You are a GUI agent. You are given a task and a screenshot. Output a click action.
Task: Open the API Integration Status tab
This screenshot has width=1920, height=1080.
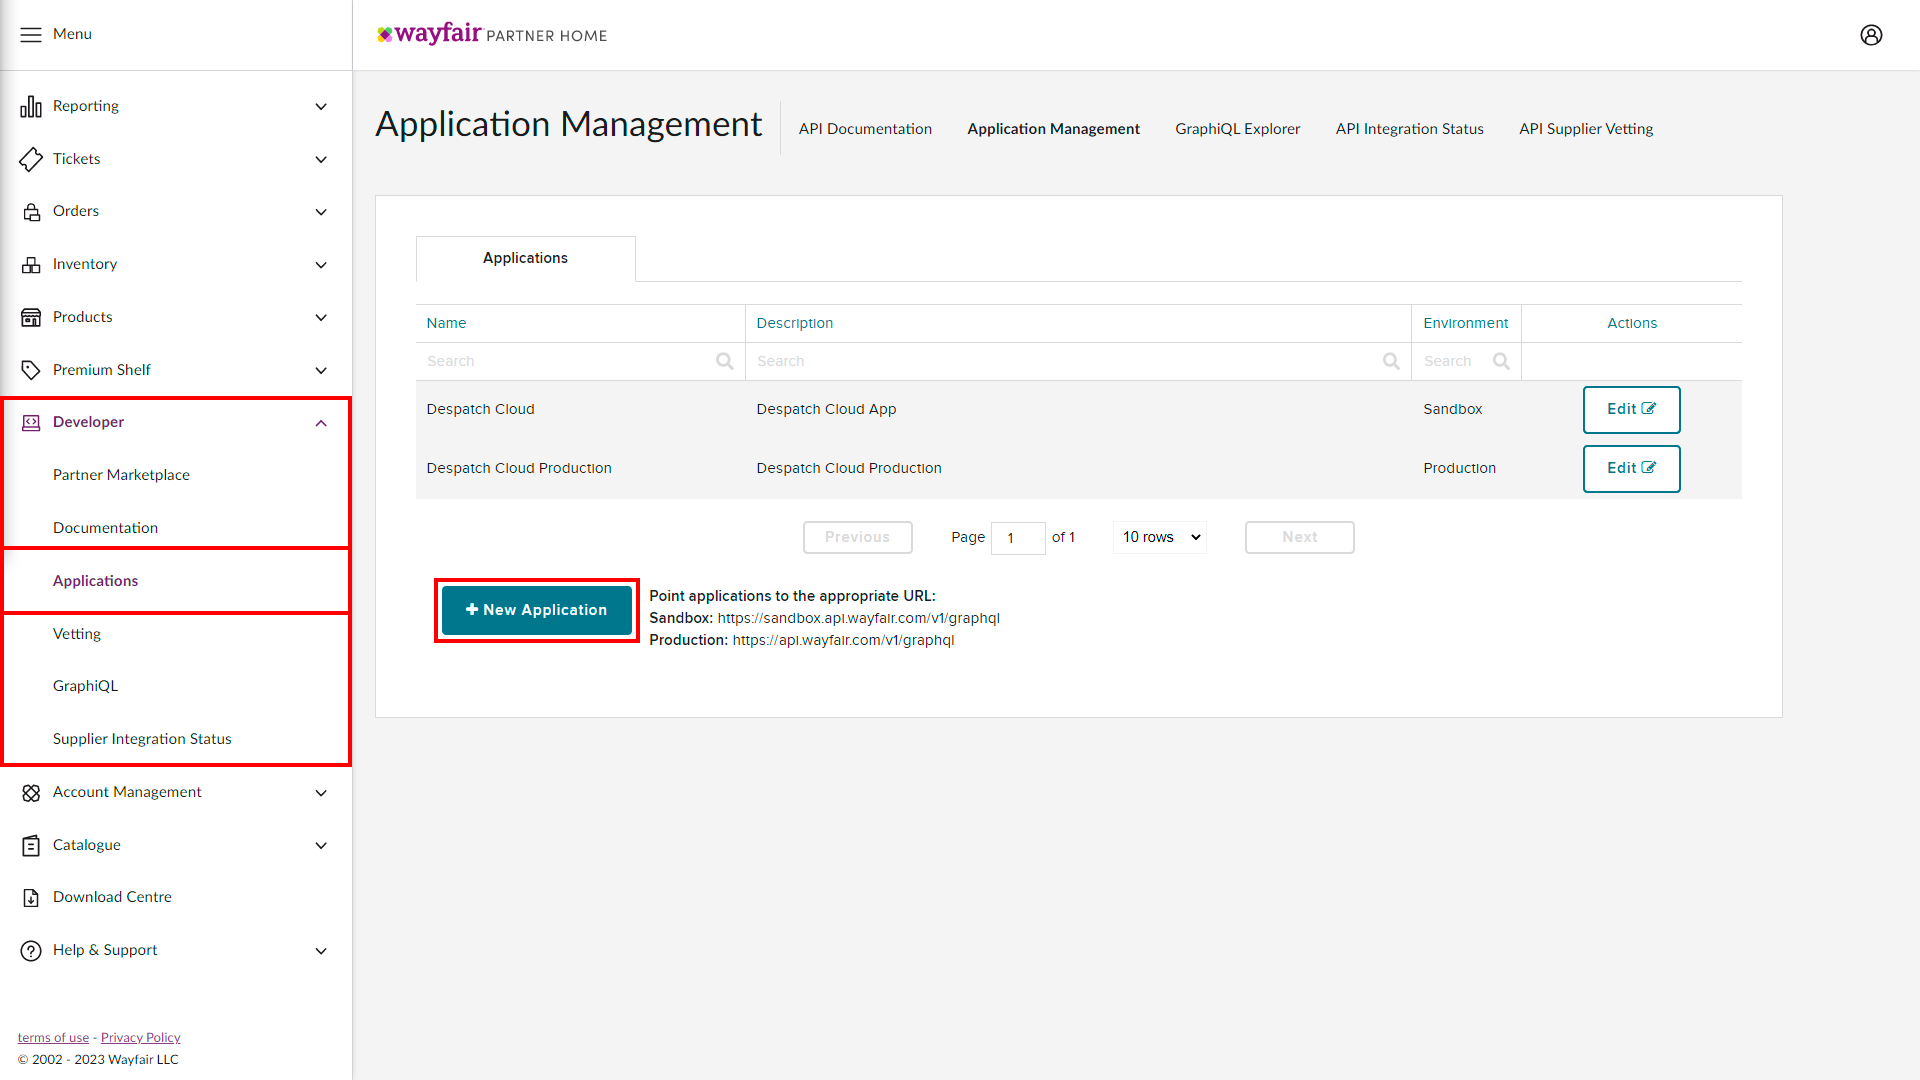pos(1409,129)
